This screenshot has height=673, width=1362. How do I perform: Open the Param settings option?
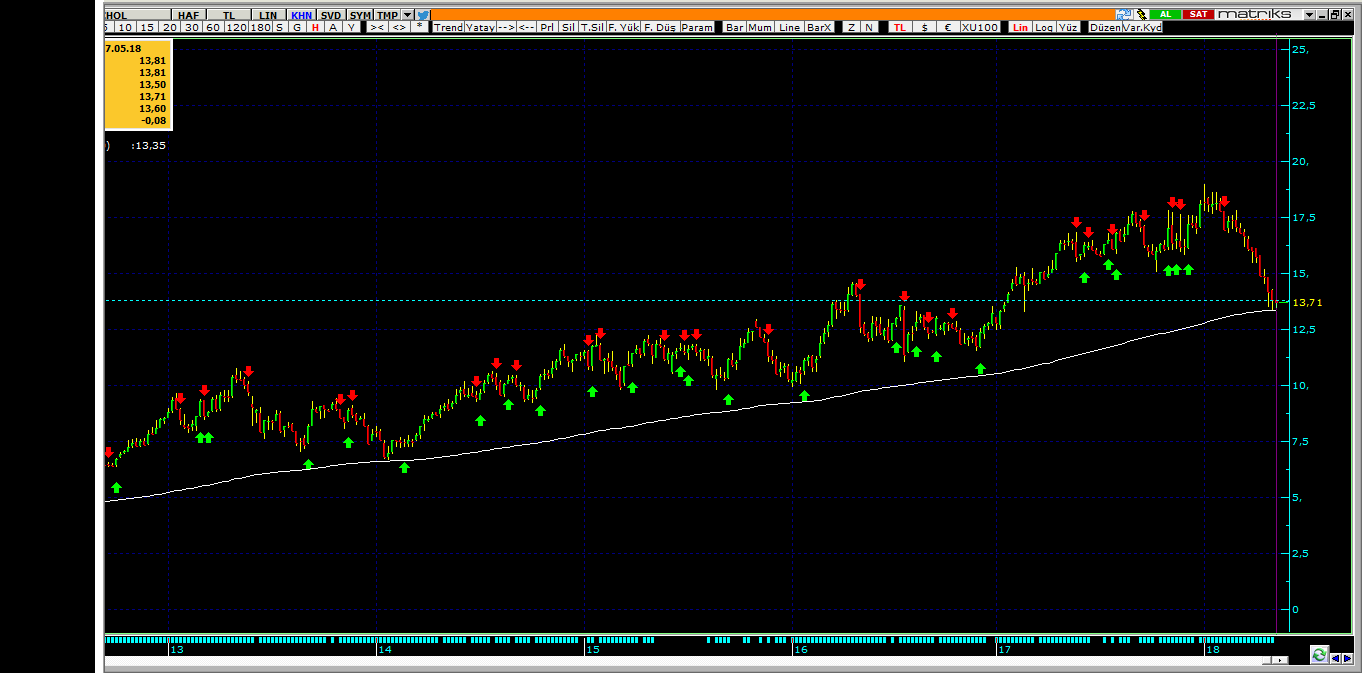(x=697, y=27)
